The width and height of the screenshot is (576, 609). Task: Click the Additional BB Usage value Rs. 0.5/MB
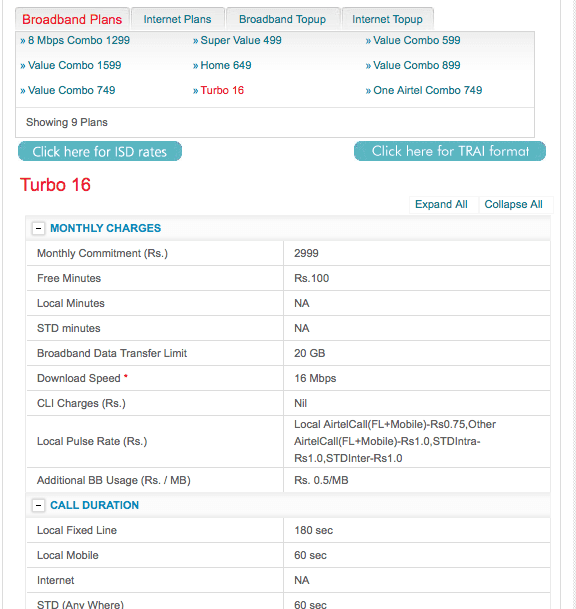pyautogui.click(x=321, y=480)
